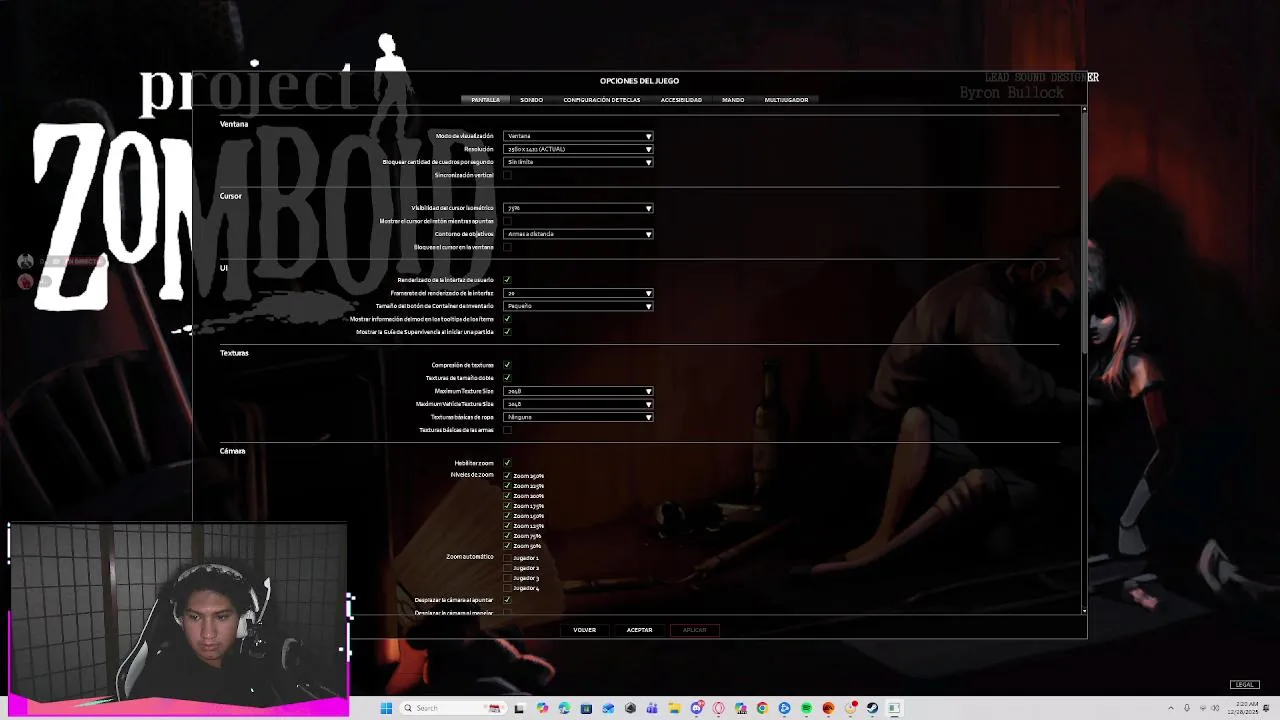Viewport: 1280px width, 720px height.
Task: Open the CONFIGURACIÓN DE TECLAS tab
Action: (x=601, y=100)
